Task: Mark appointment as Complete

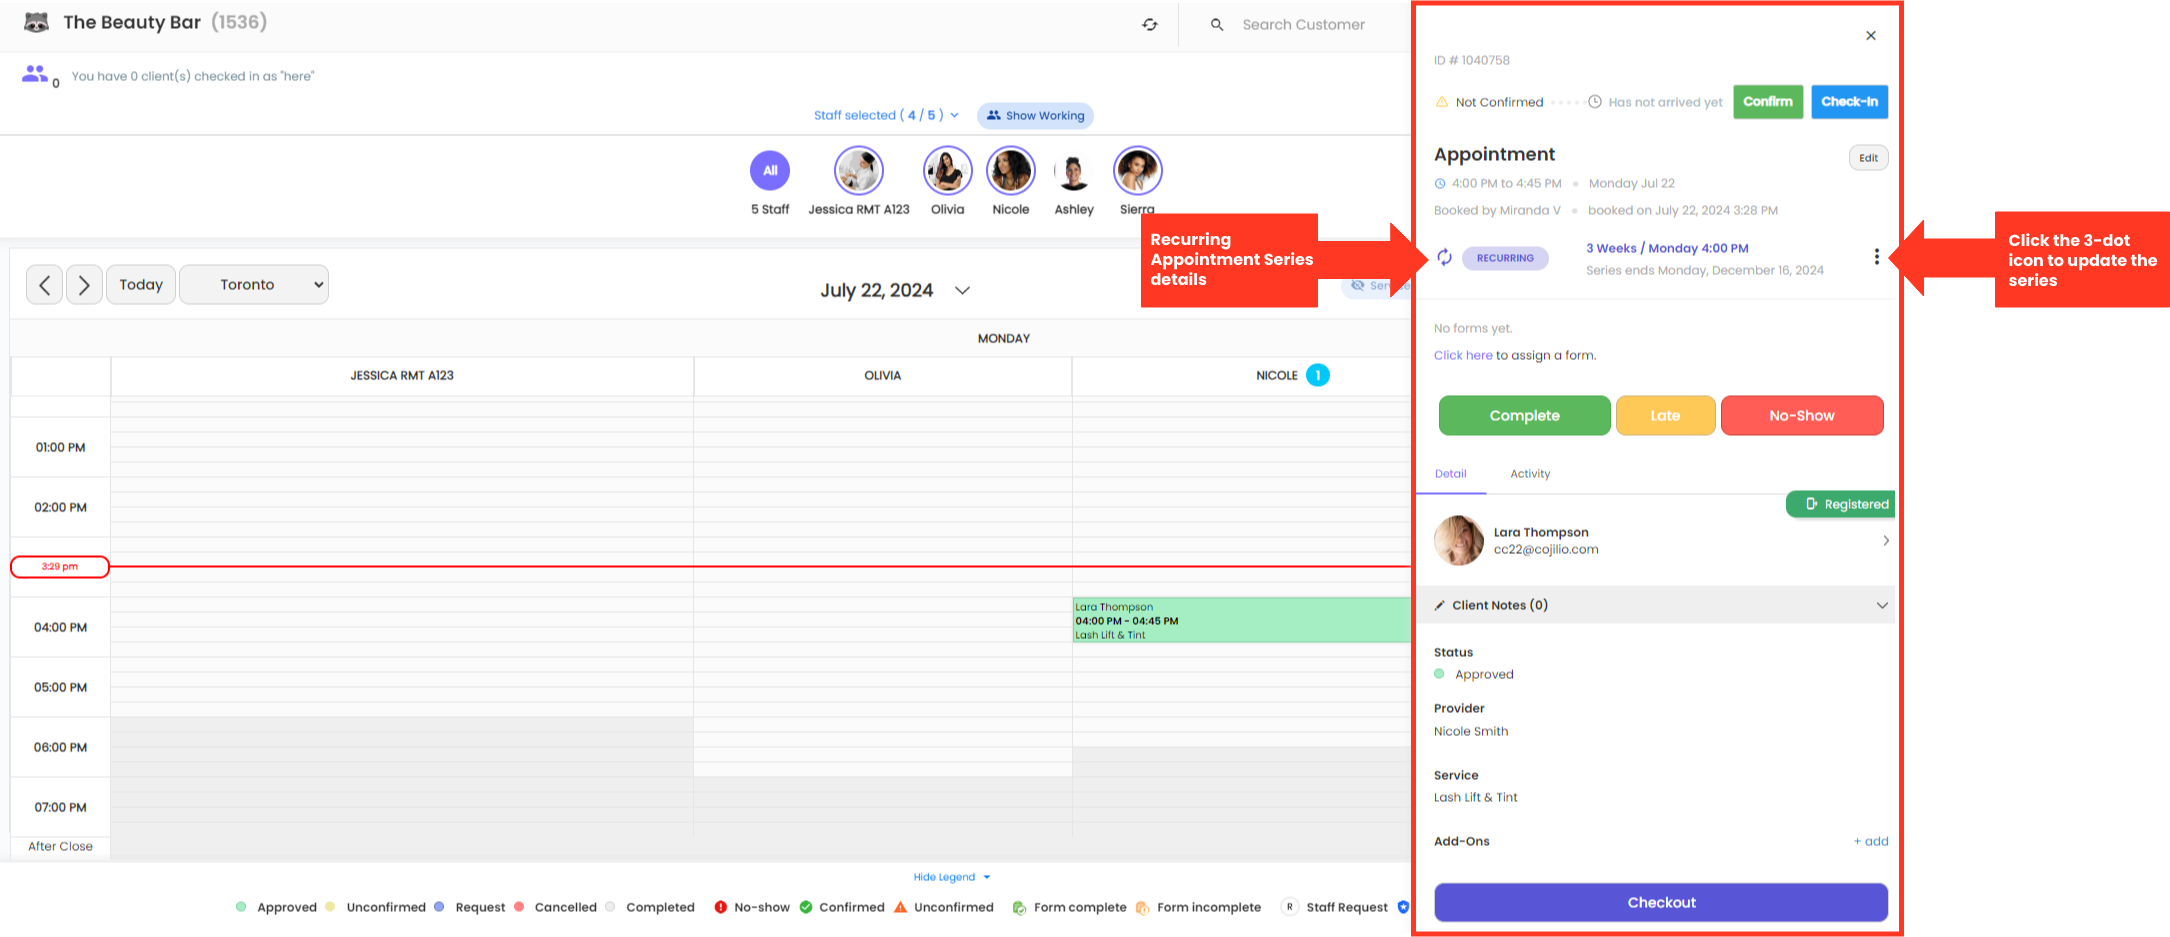Action: click(1524, 416)
